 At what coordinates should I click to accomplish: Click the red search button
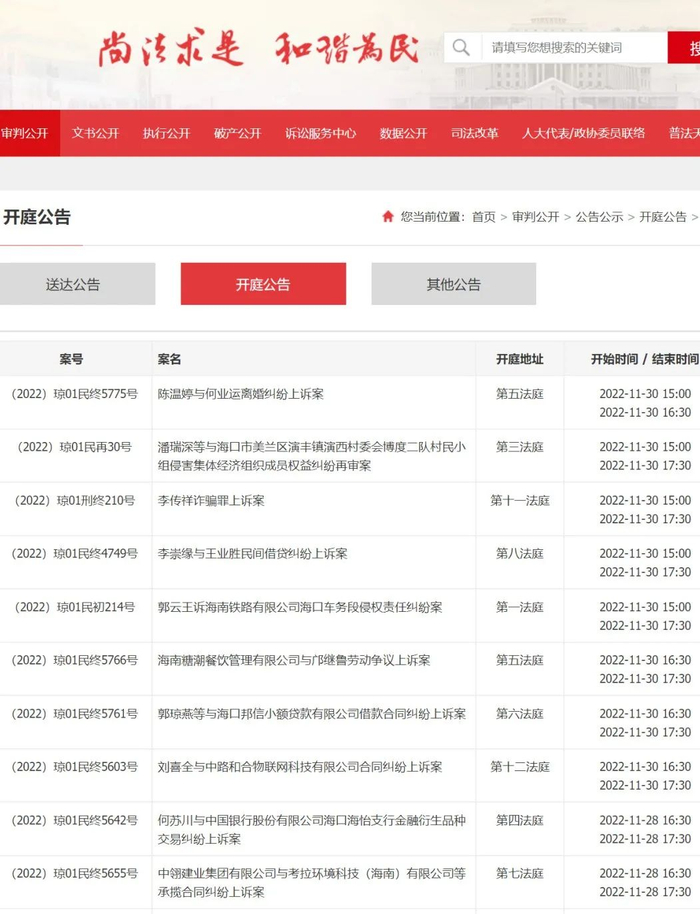pos(684,47)
